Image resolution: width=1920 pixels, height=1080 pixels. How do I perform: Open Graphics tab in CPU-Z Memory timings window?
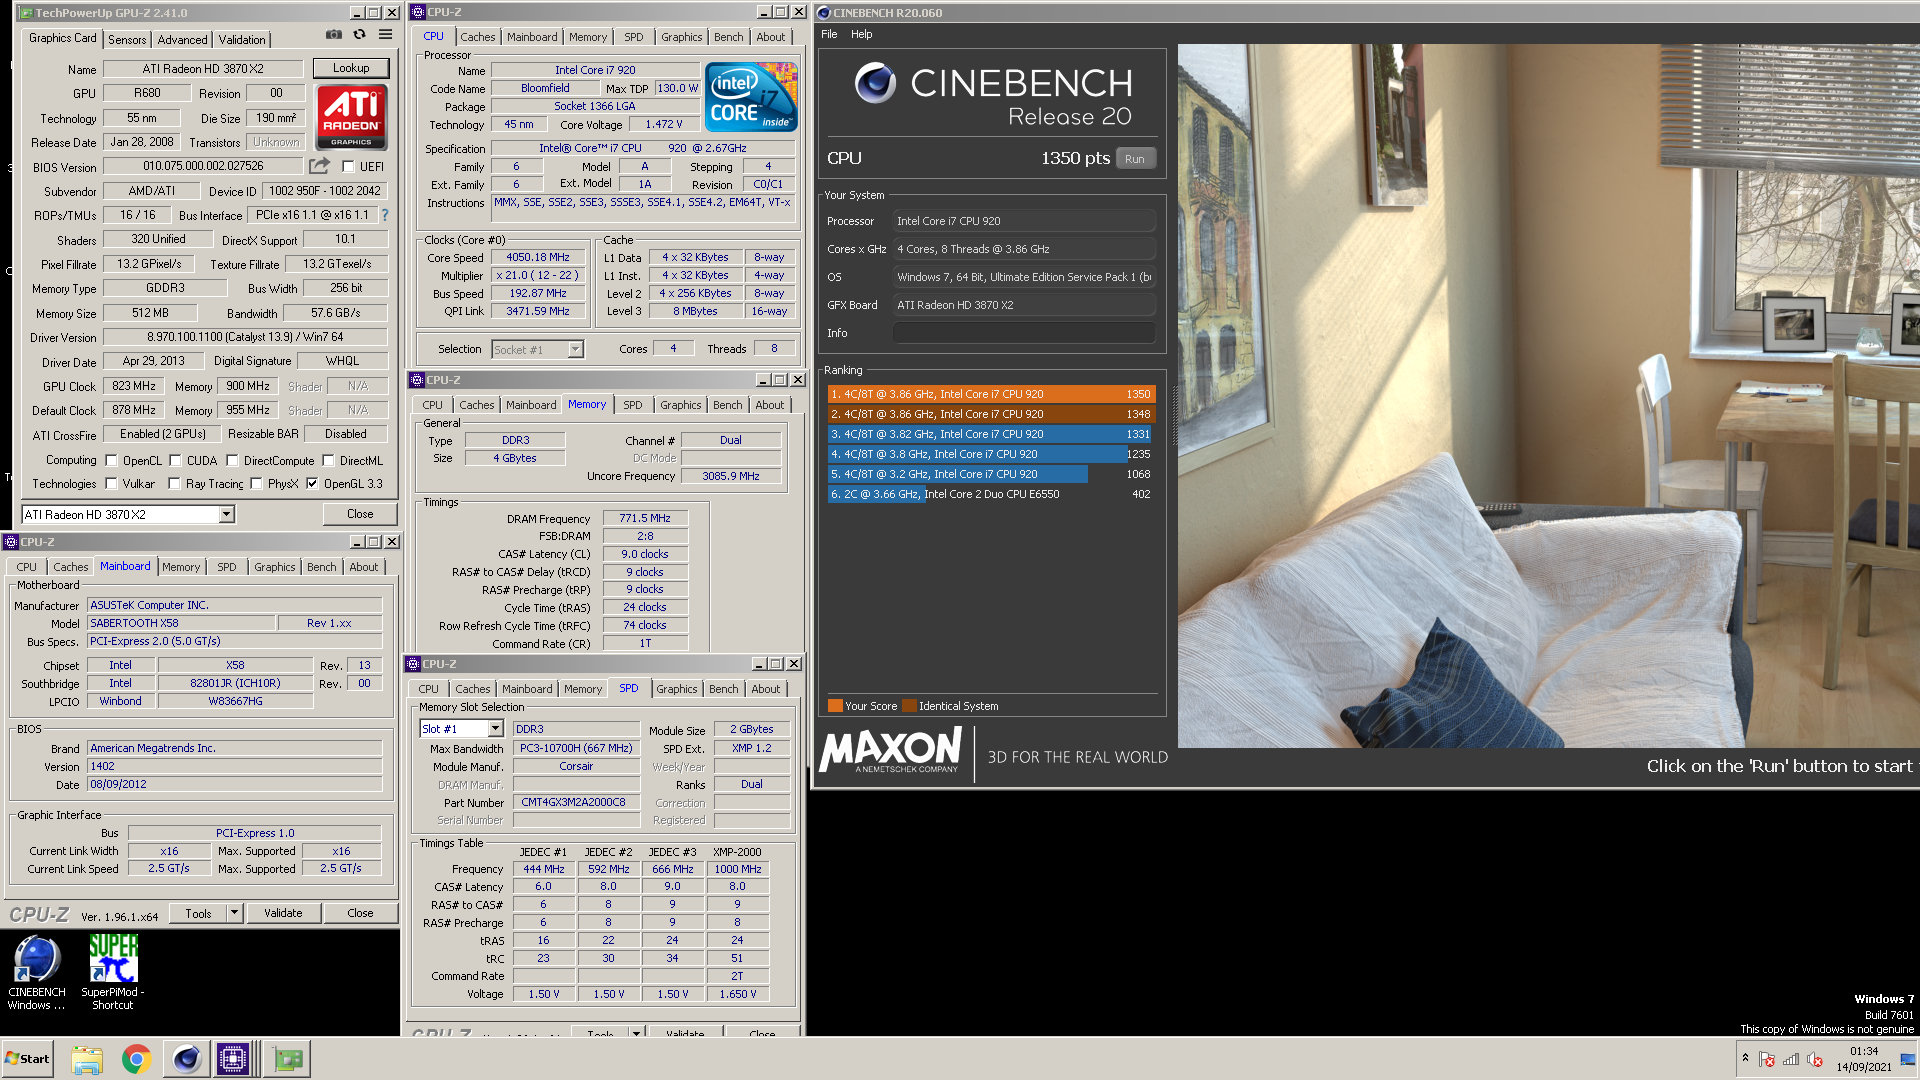[680, 405]
